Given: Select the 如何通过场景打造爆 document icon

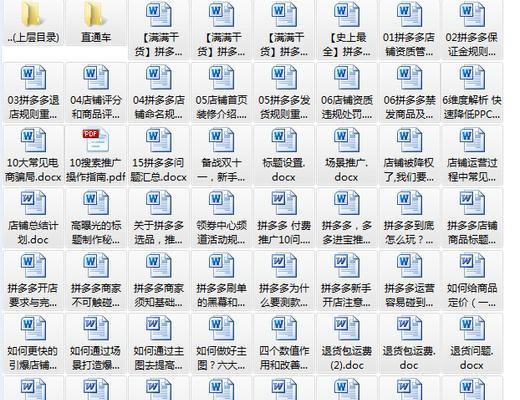Looking at the screenshot, I should click(96, 328).
